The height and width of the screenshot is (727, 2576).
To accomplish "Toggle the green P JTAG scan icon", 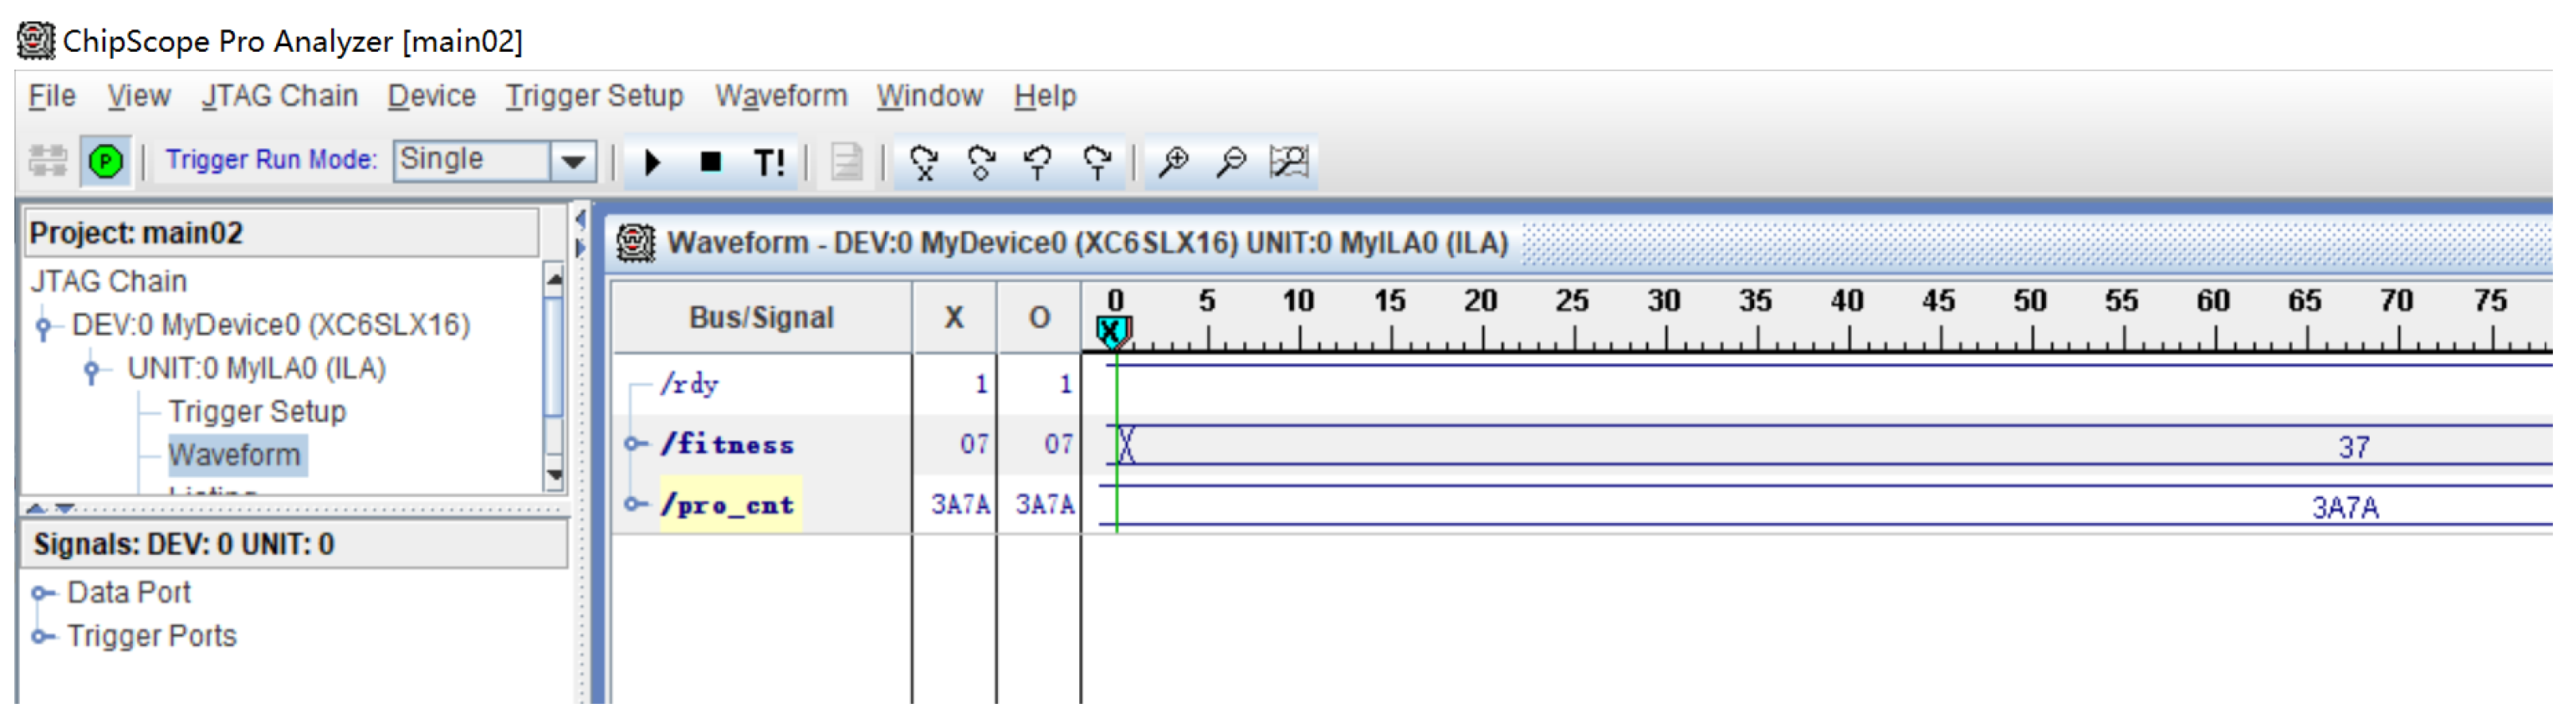I will [x=105, y=162].
